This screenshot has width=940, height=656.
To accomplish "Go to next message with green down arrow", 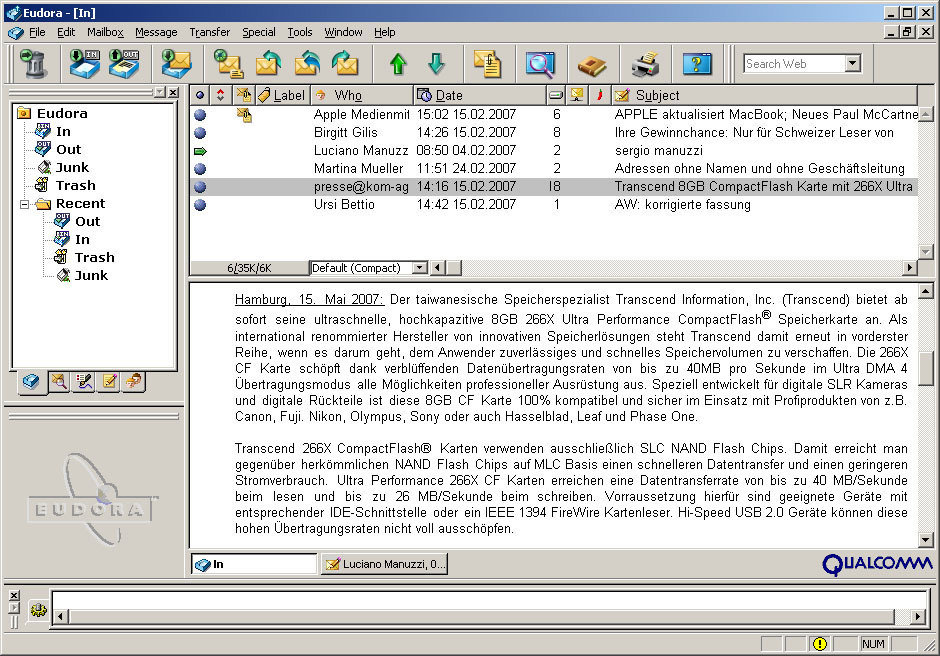I will point(436,64).
